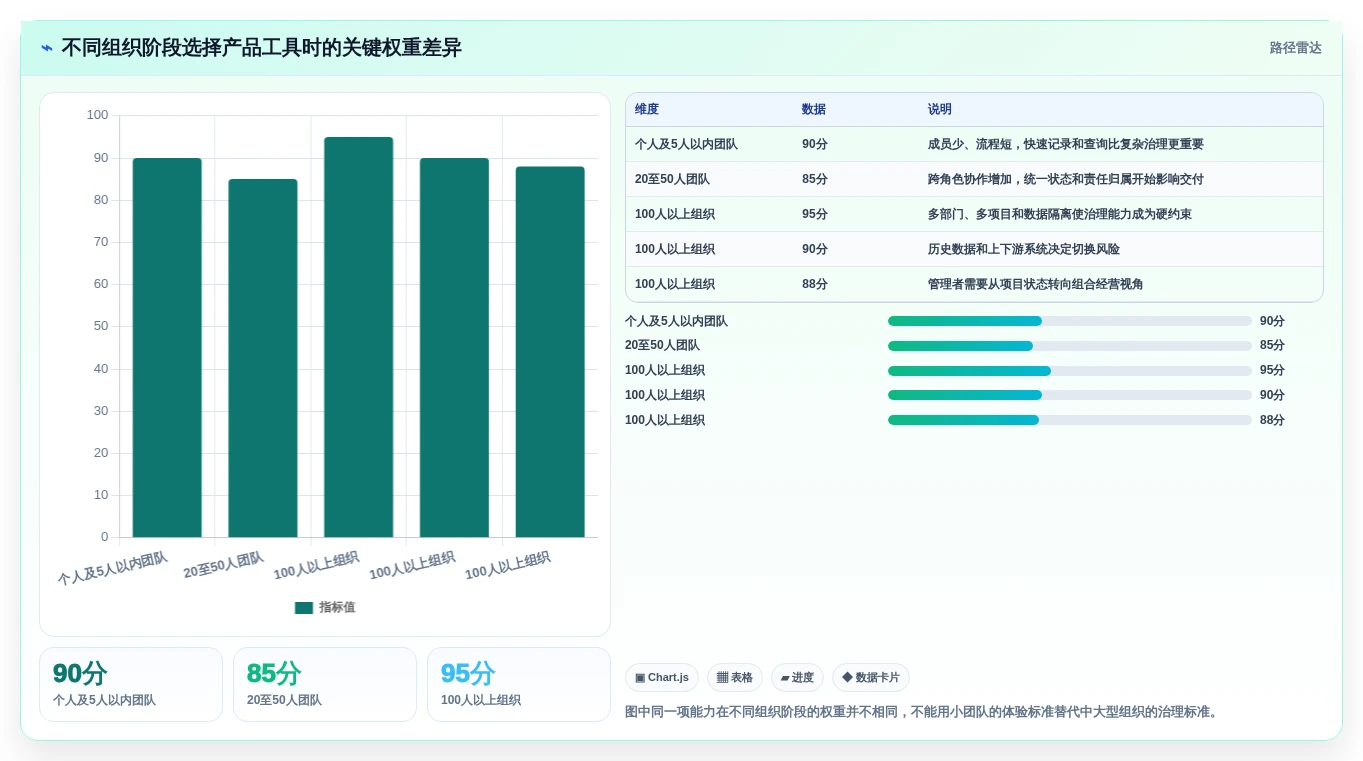Click the 85分 progress bar
The height and width of the screenshot is (761, 1363).
[1070, 346]
